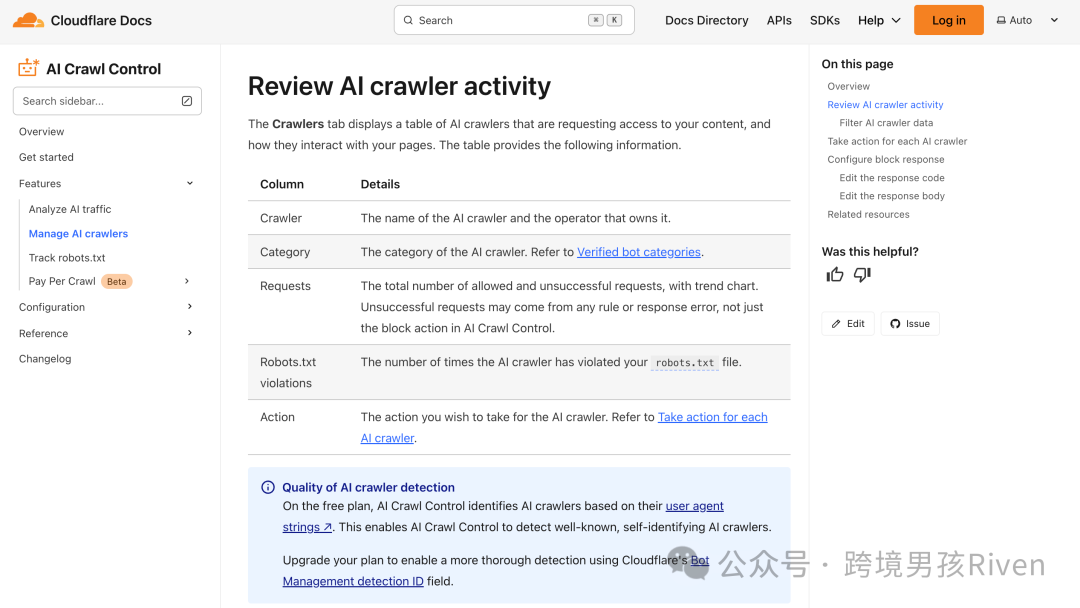Screen dimensions: 1080x608
Task: Click the GitHub Issue button
Action: (x=910, y=324)
